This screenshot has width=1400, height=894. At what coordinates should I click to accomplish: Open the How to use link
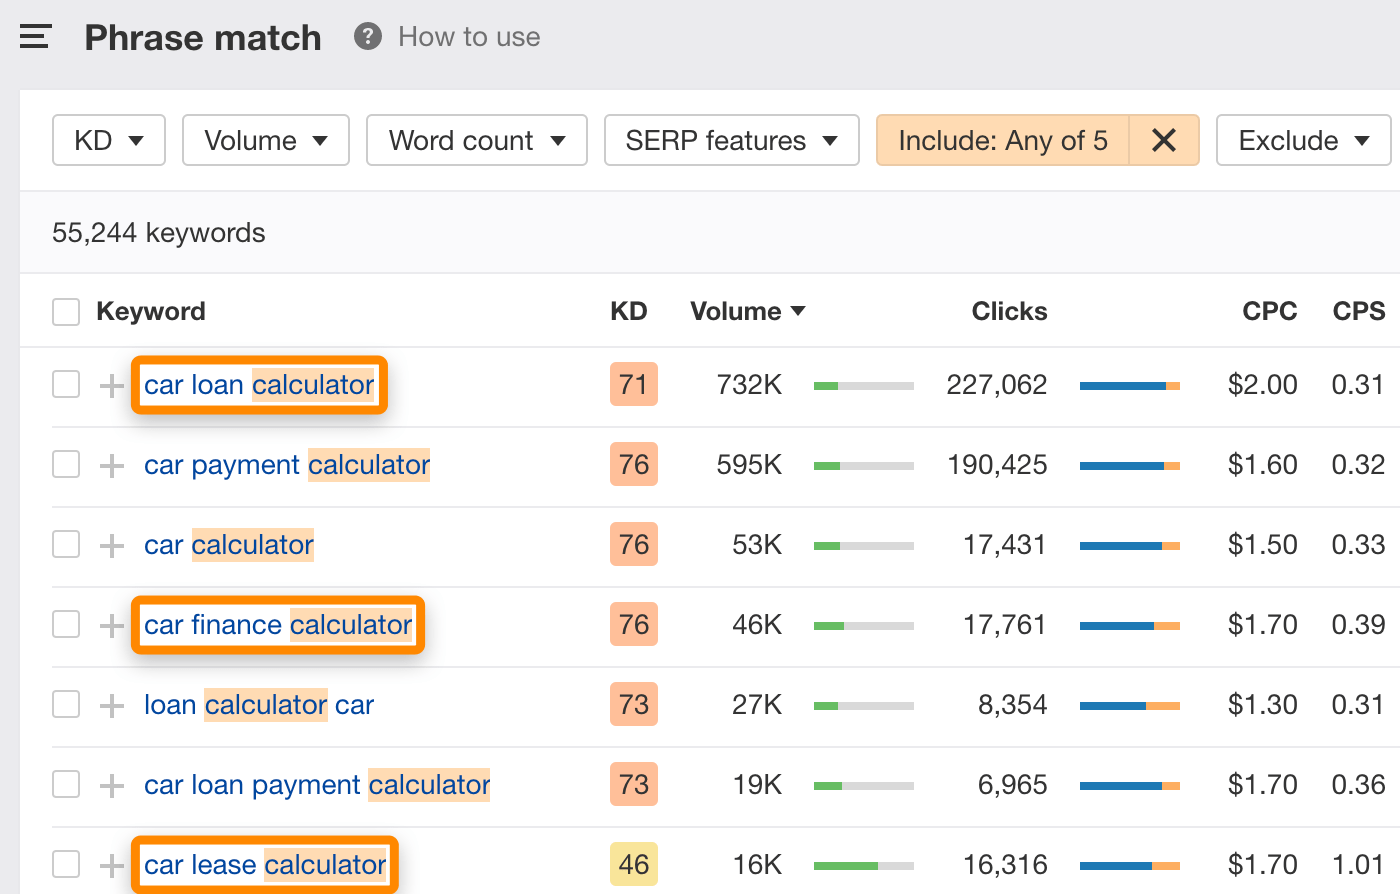pyautogui.click(x=469, y=37)
